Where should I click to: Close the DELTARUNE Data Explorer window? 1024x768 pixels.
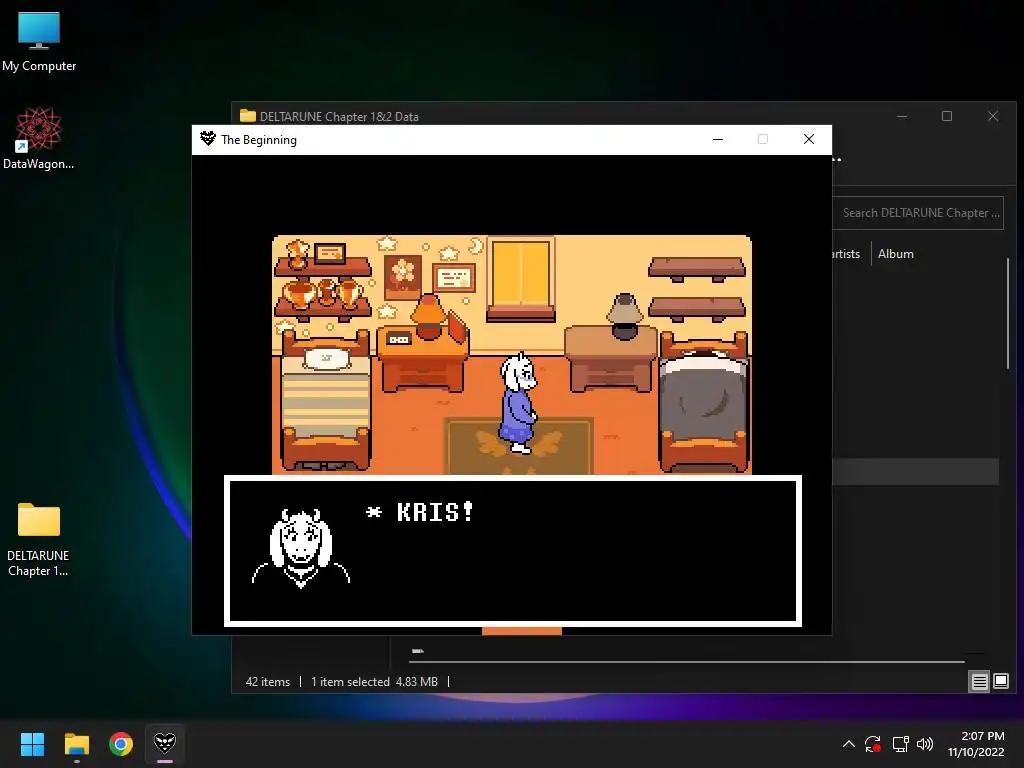[993, 116]
